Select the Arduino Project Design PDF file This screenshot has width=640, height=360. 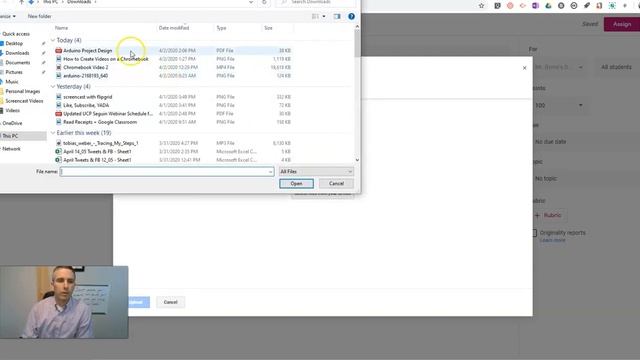pyautogui.click(x=87, y=51)
